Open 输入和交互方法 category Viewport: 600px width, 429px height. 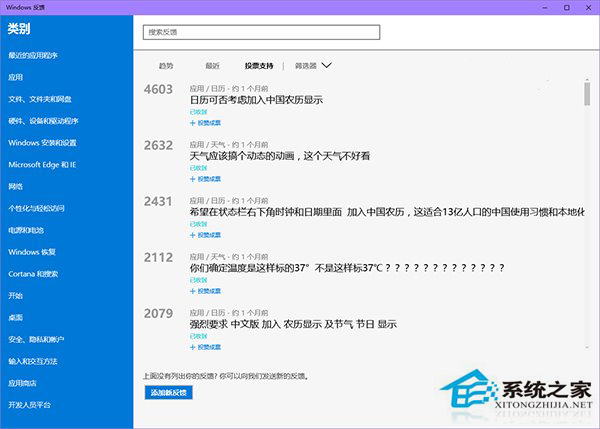click(x=33, y=361)
